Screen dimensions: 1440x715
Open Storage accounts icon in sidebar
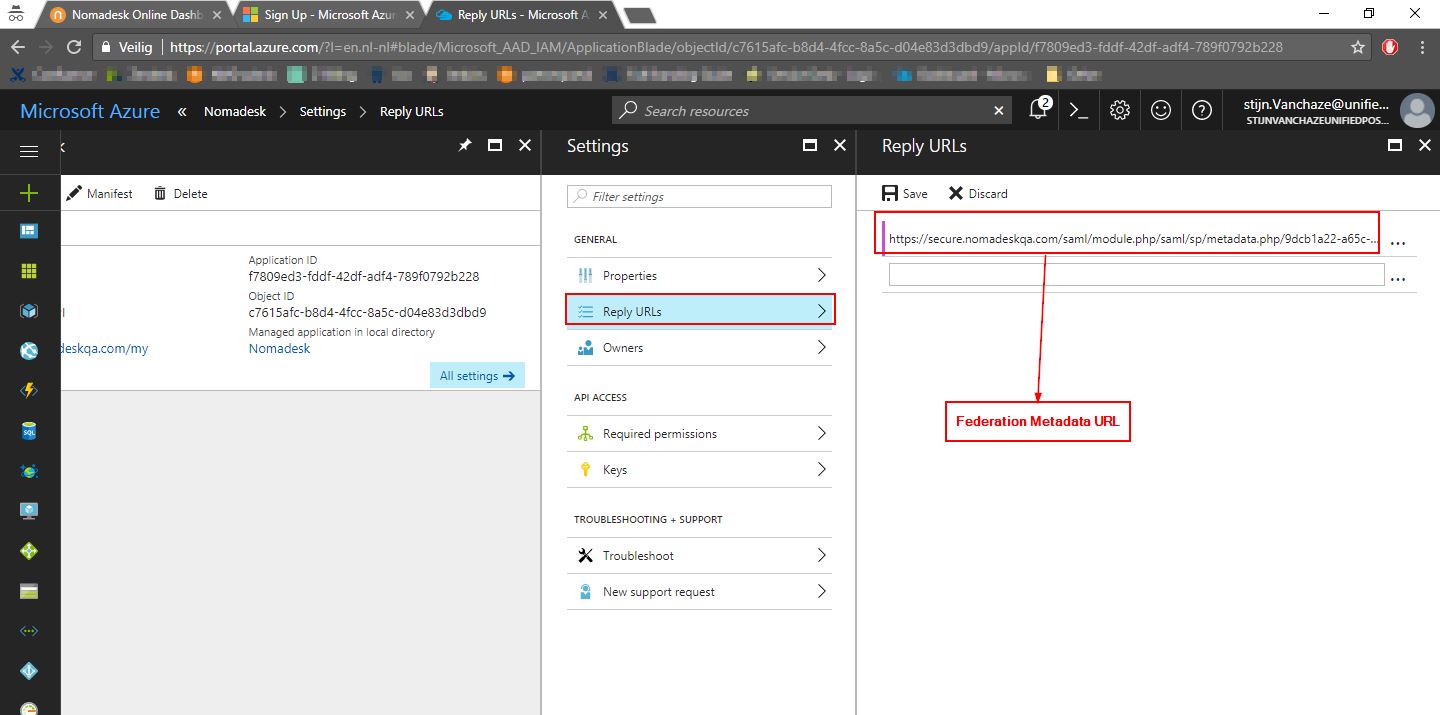click(x=29, y=591)
